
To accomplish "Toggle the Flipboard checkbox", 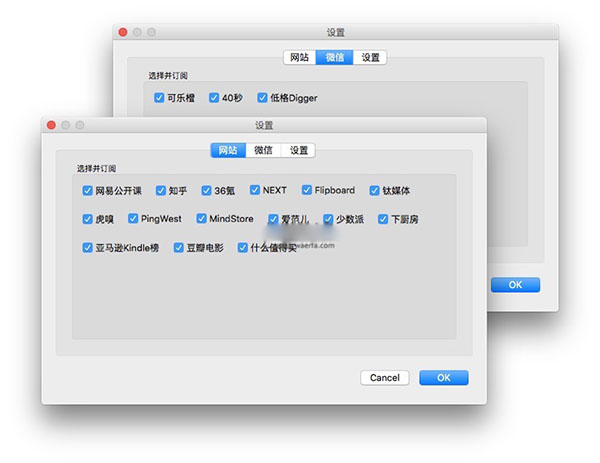I will click(x=307, y=190).
